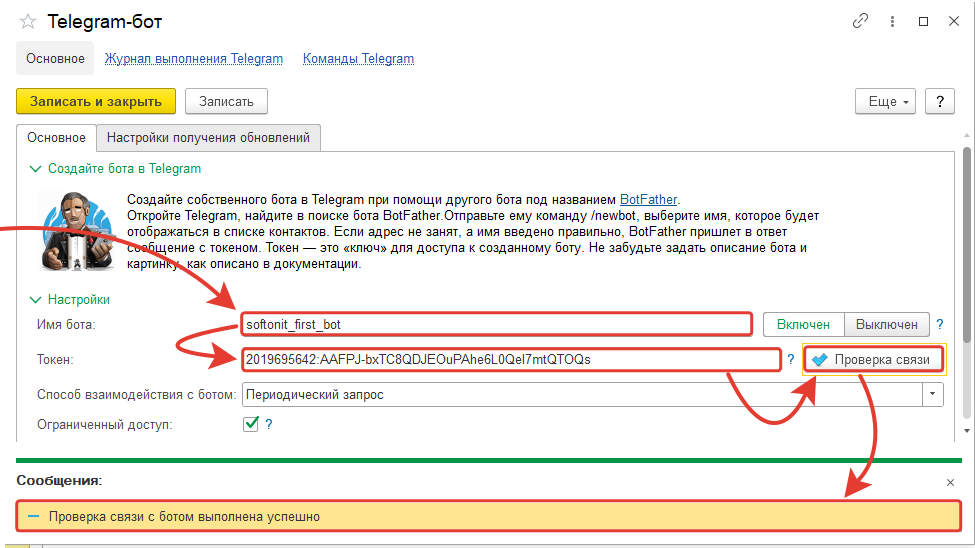
Task: Open the vertical three-dots window menu
Action: click(x=892, y=21)
